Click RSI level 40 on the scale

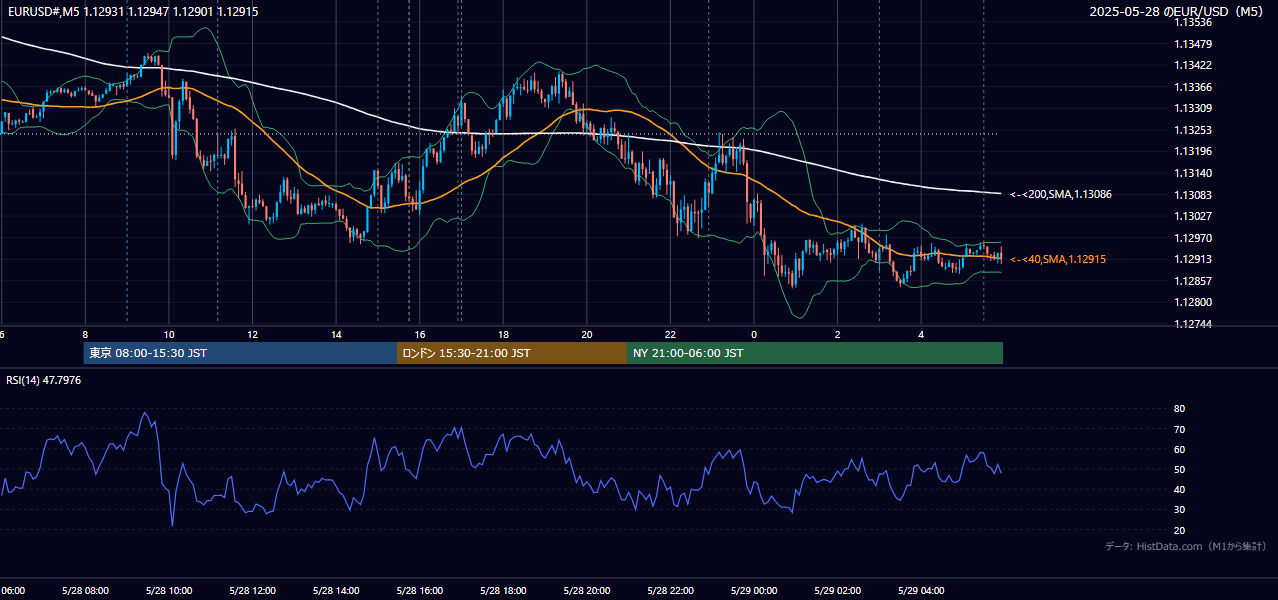tap(1179, 489)
